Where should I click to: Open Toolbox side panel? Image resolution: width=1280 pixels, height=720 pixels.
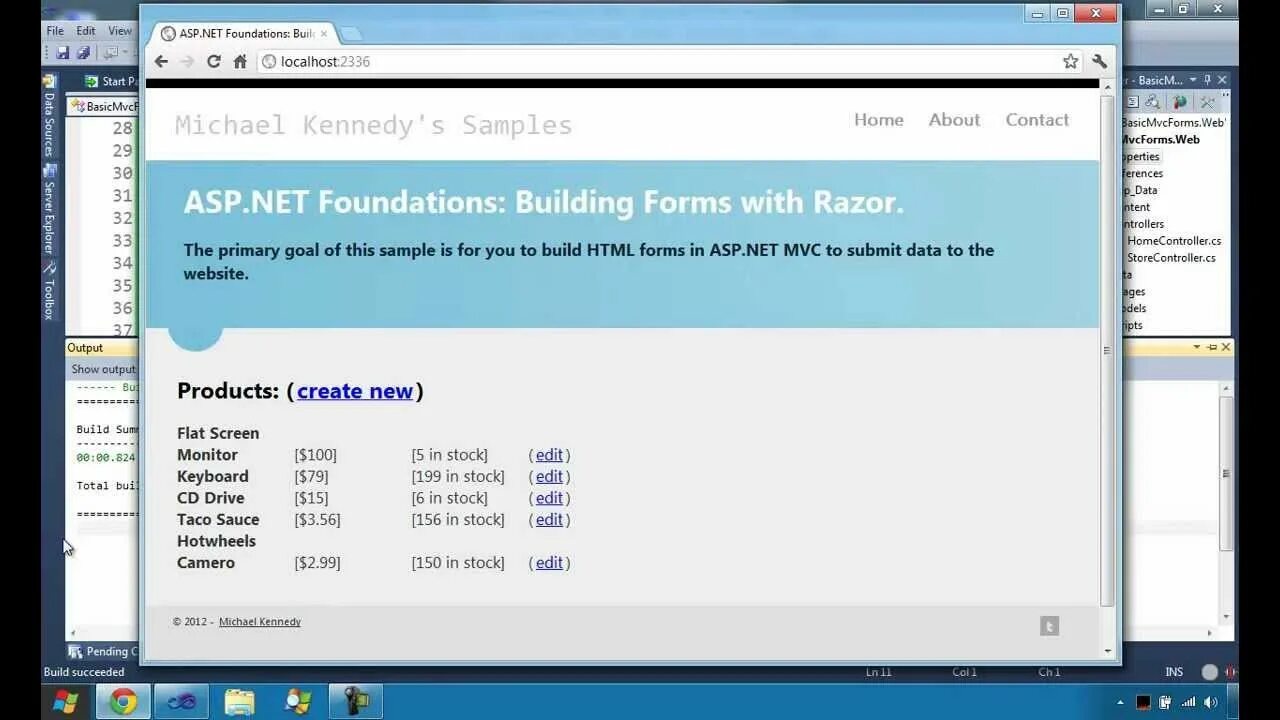coord(49,291)
